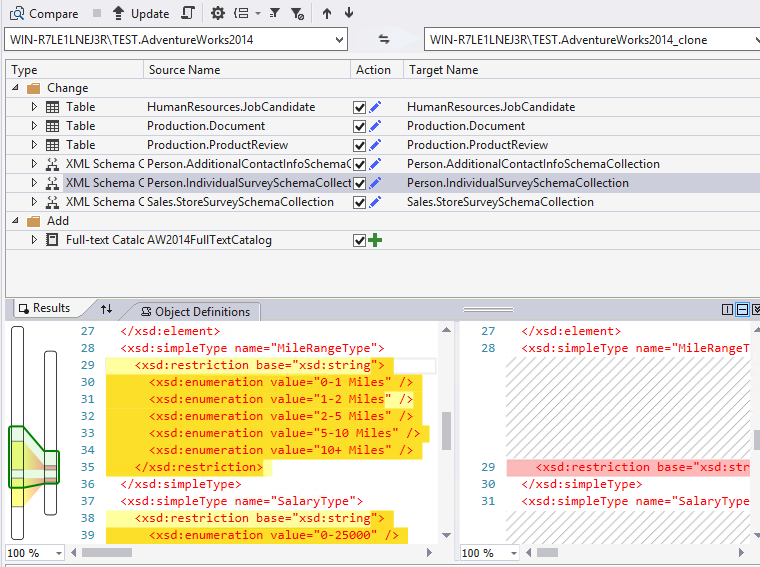Click the Compare button

[x=44, y=14]
